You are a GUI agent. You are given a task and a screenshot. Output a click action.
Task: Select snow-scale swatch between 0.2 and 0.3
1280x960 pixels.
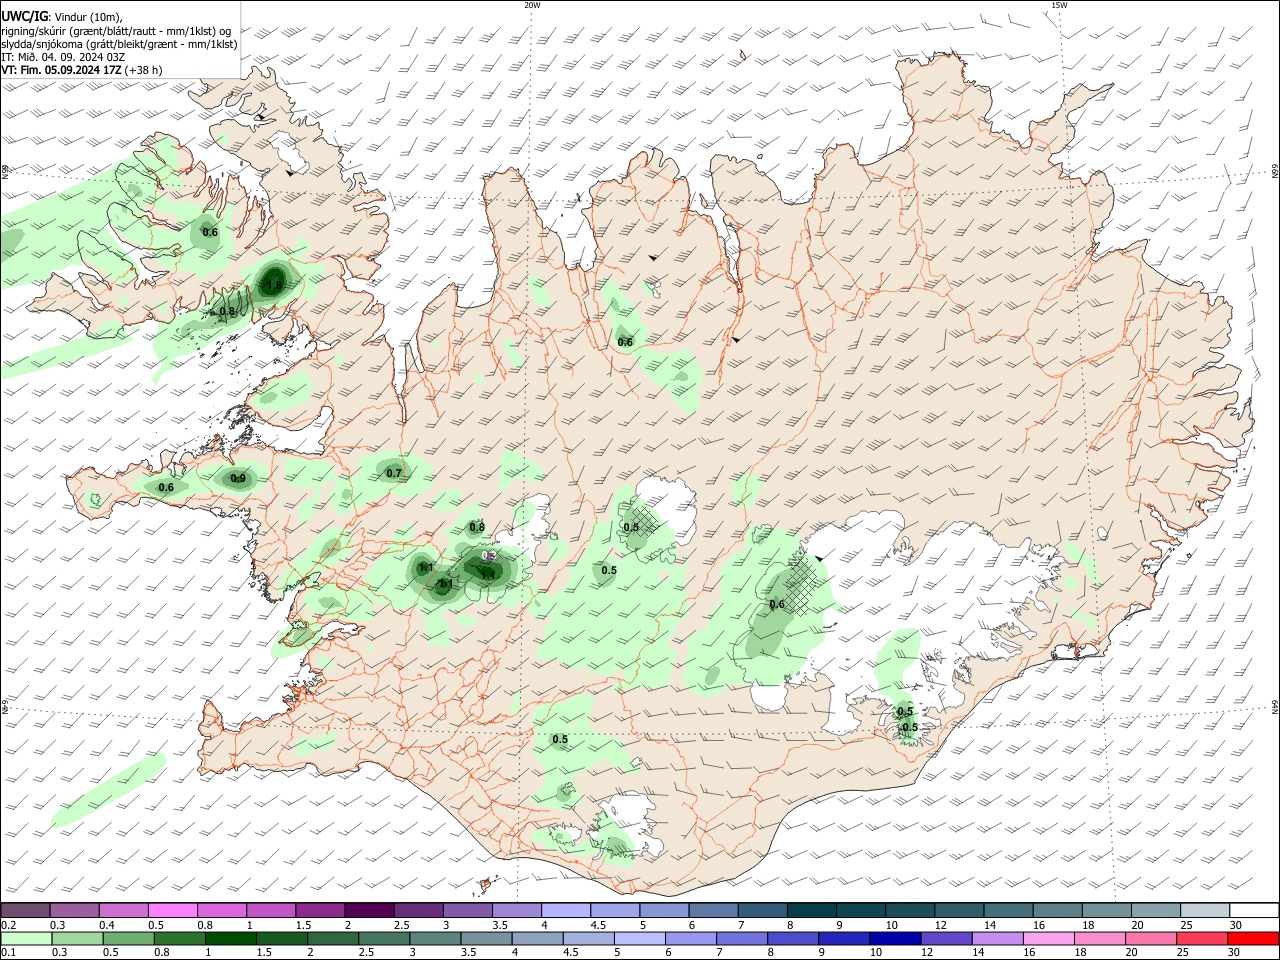25,910
